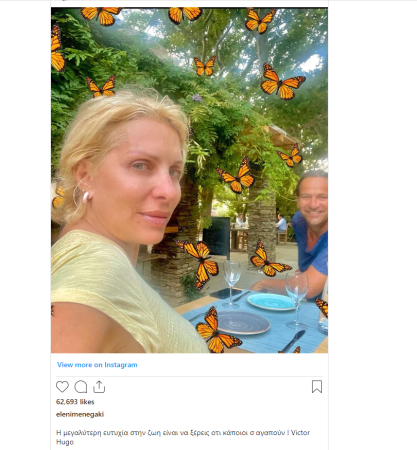Open the elenimenegaki profile username
417x450 pixels.
(80, 414)
